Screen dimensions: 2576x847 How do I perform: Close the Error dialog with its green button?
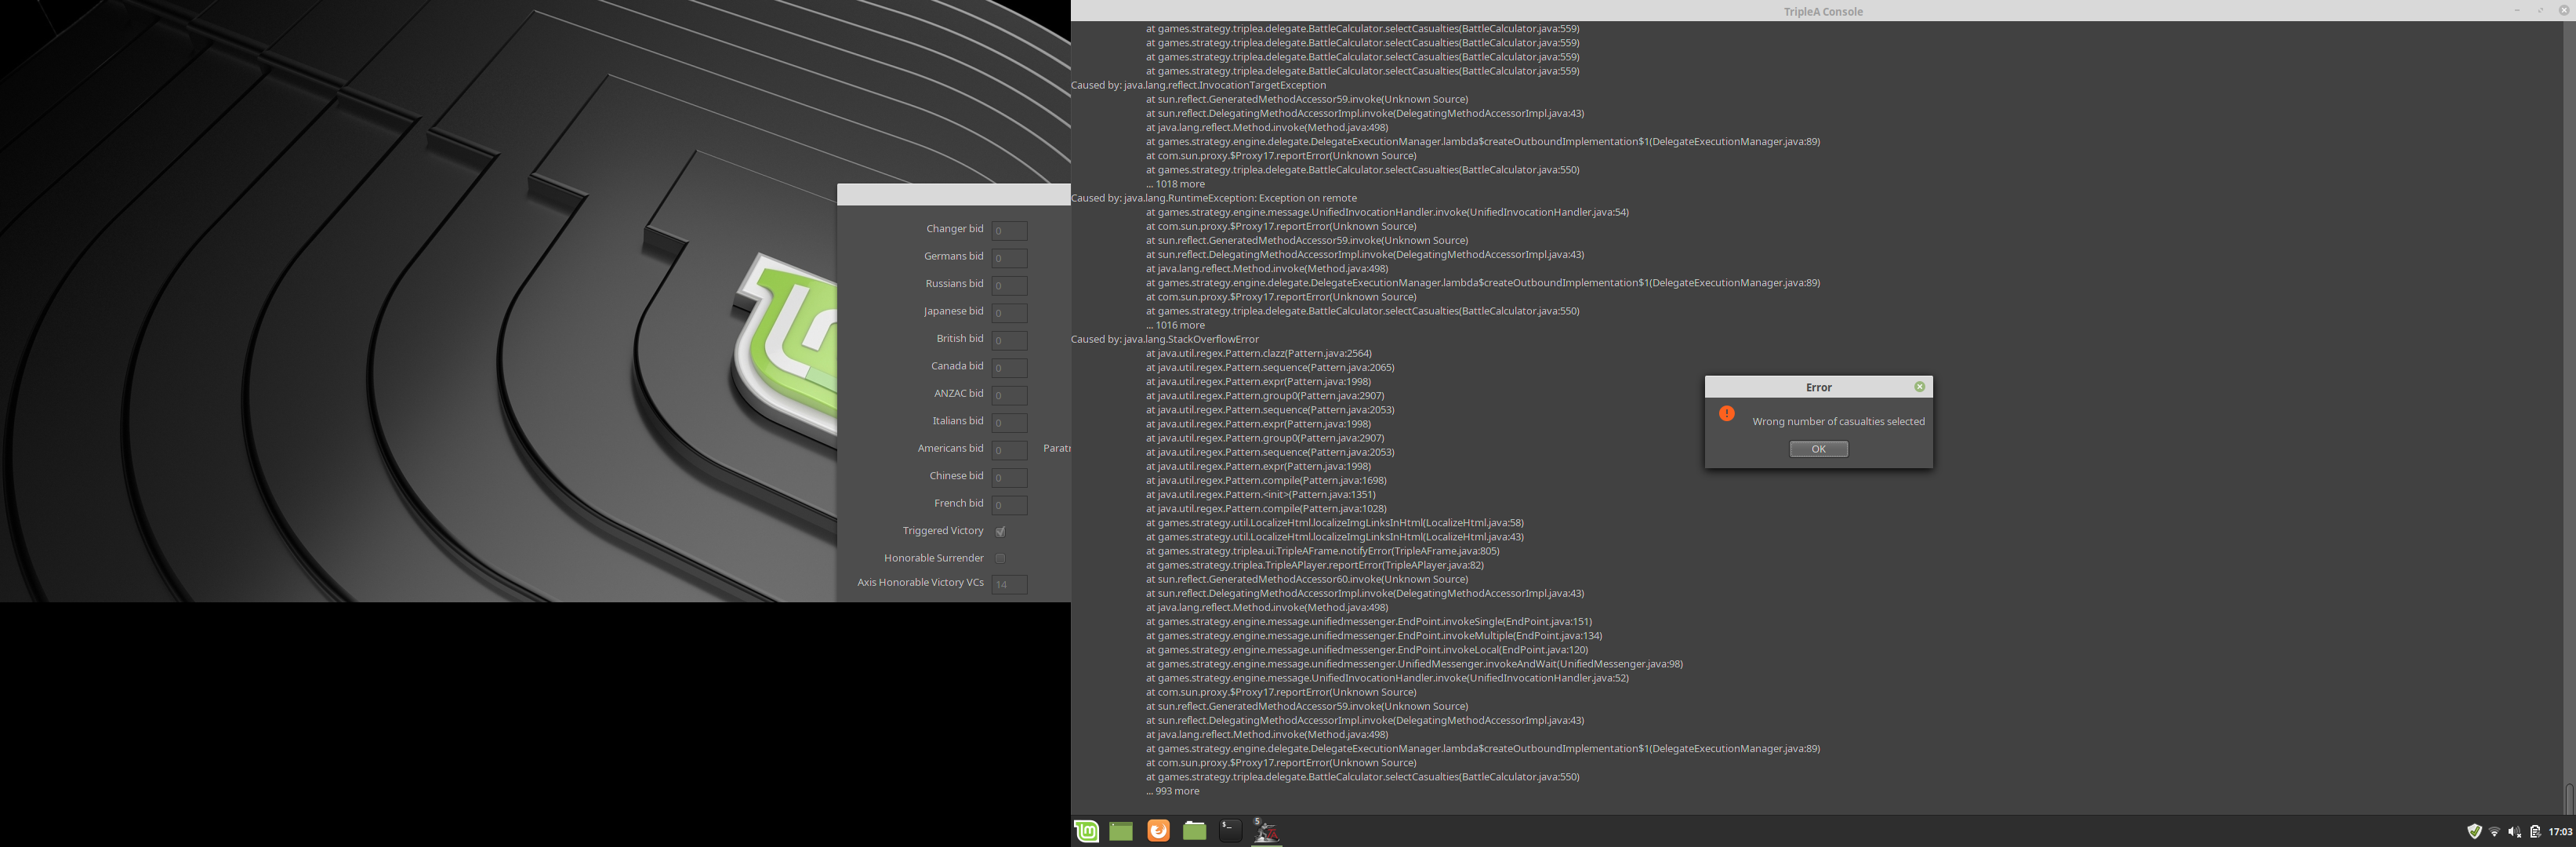pos(1919,387)
